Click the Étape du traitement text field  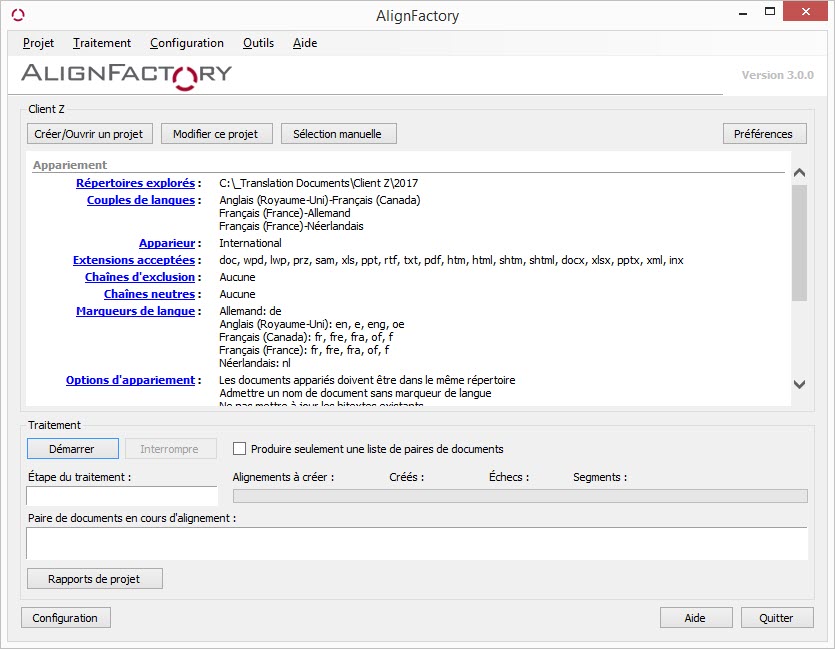121,495
